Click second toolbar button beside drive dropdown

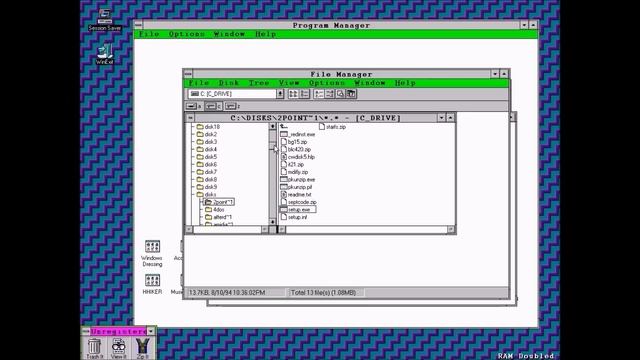click(x=304, y=94)
